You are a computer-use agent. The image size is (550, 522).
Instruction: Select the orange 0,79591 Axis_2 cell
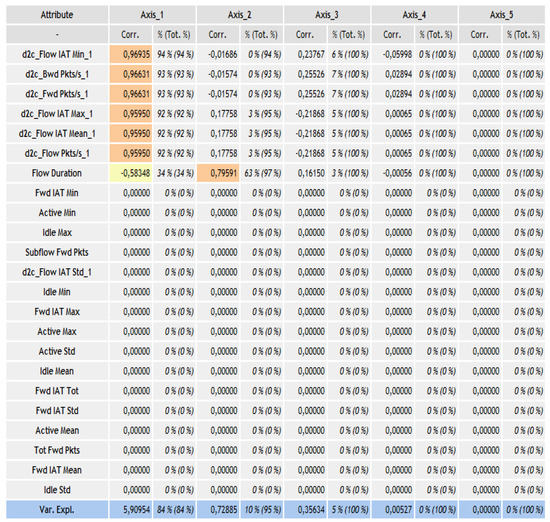[218, 173]
